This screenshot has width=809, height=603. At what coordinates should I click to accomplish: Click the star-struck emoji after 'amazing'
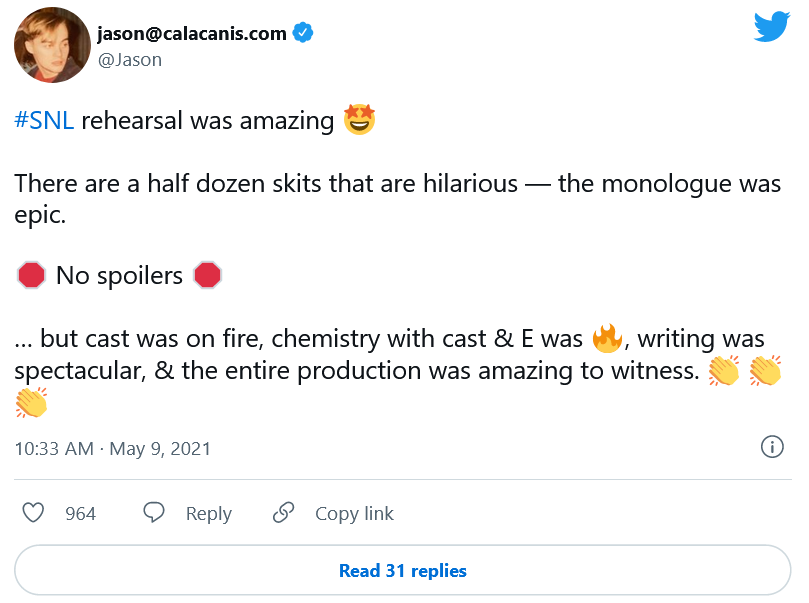359,121
